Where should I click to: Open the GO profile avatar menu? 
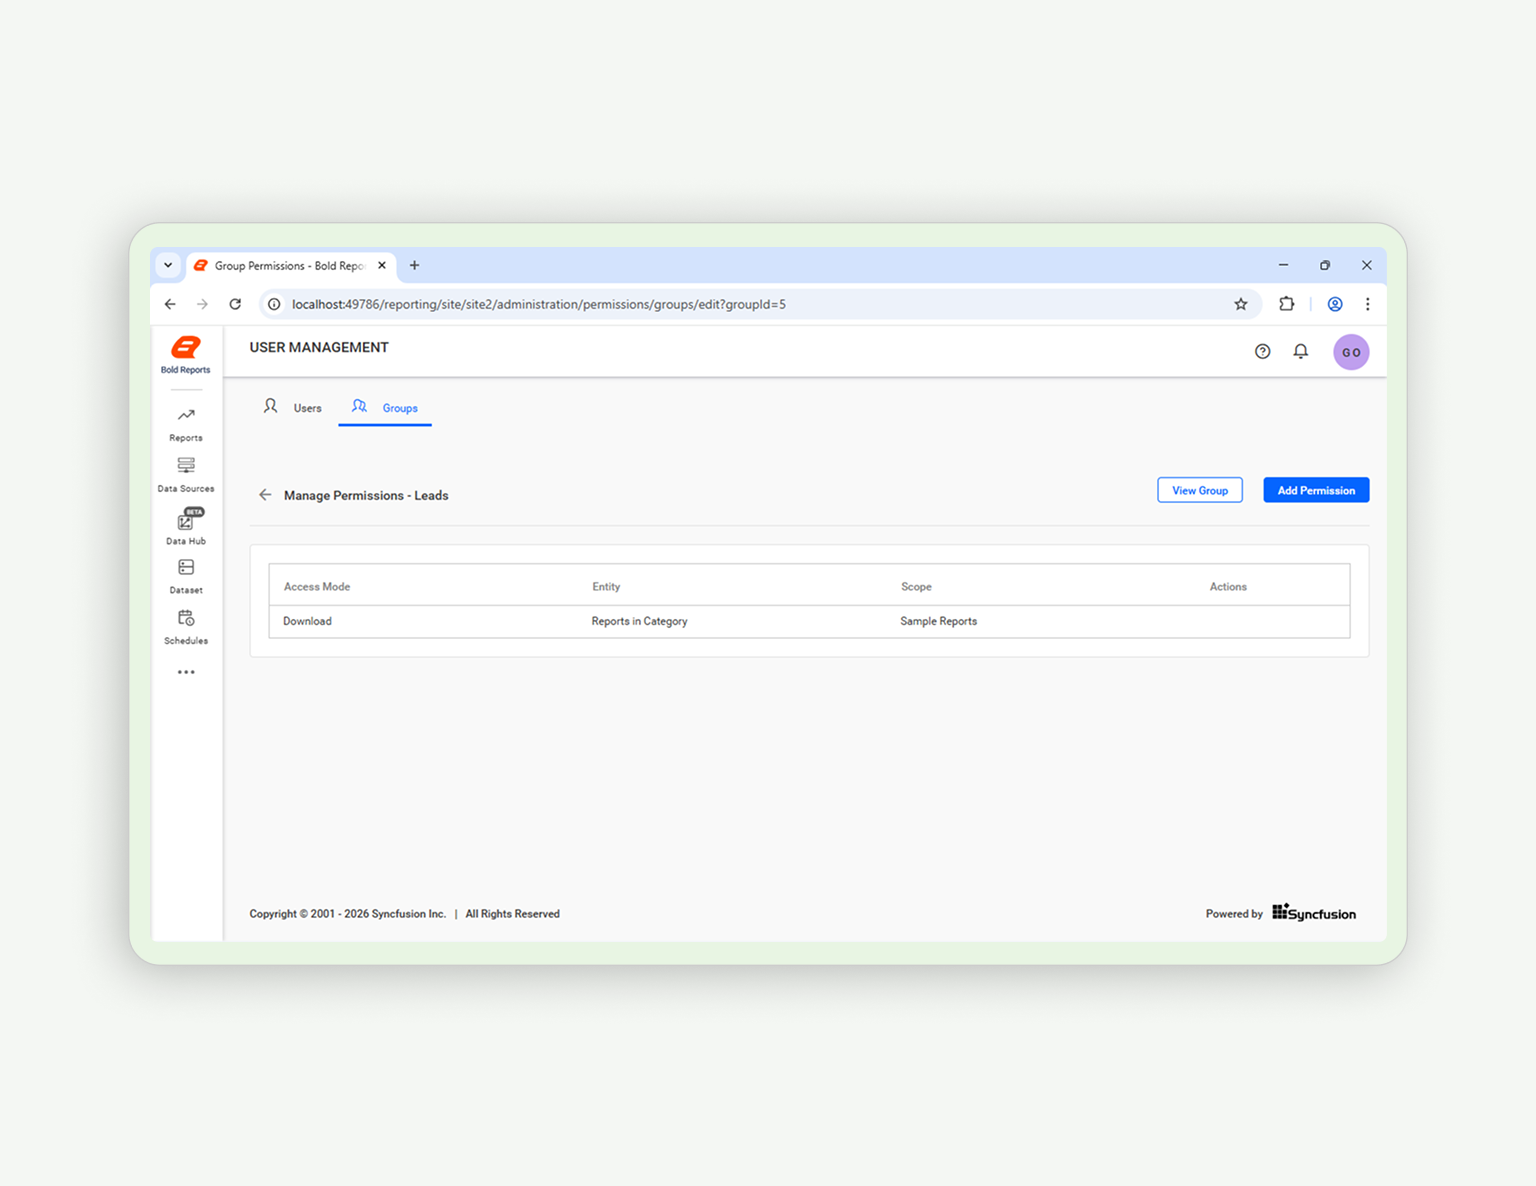coord(1351,351)
